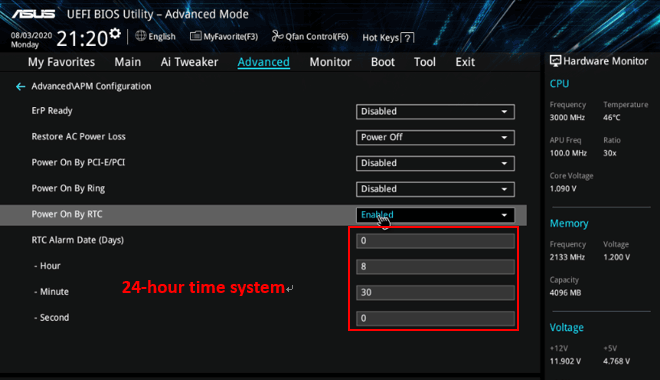
Task: Click the CPU section heading
Action: (559, 84)
